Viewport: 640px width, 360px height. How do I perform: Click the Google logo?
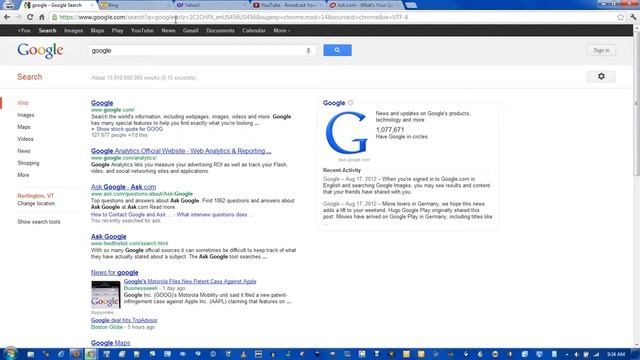click(40, 51)
